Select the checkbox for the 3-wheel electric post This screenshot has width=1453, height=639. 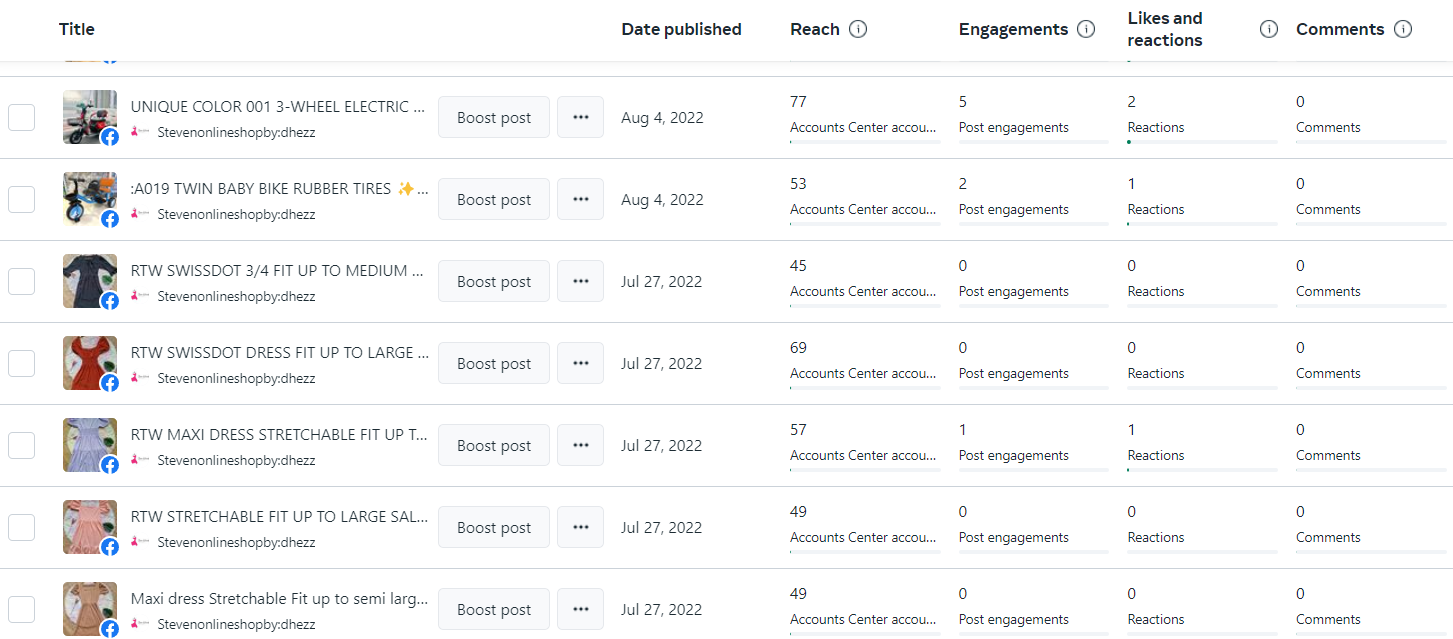coord(22,118)
